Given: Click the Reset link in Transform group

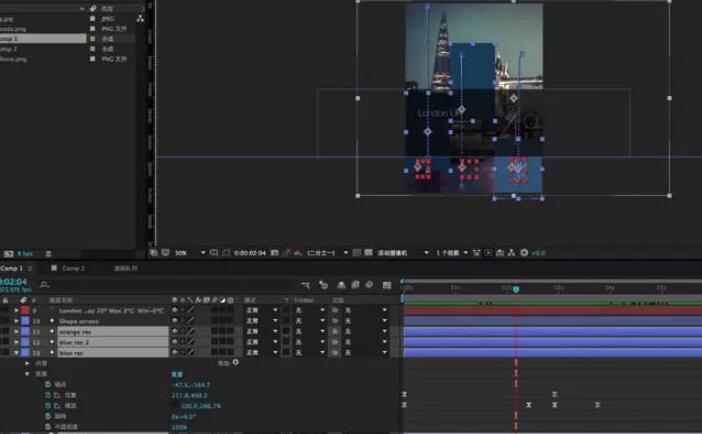Looking at the screenshot, I should pos(177,374).
